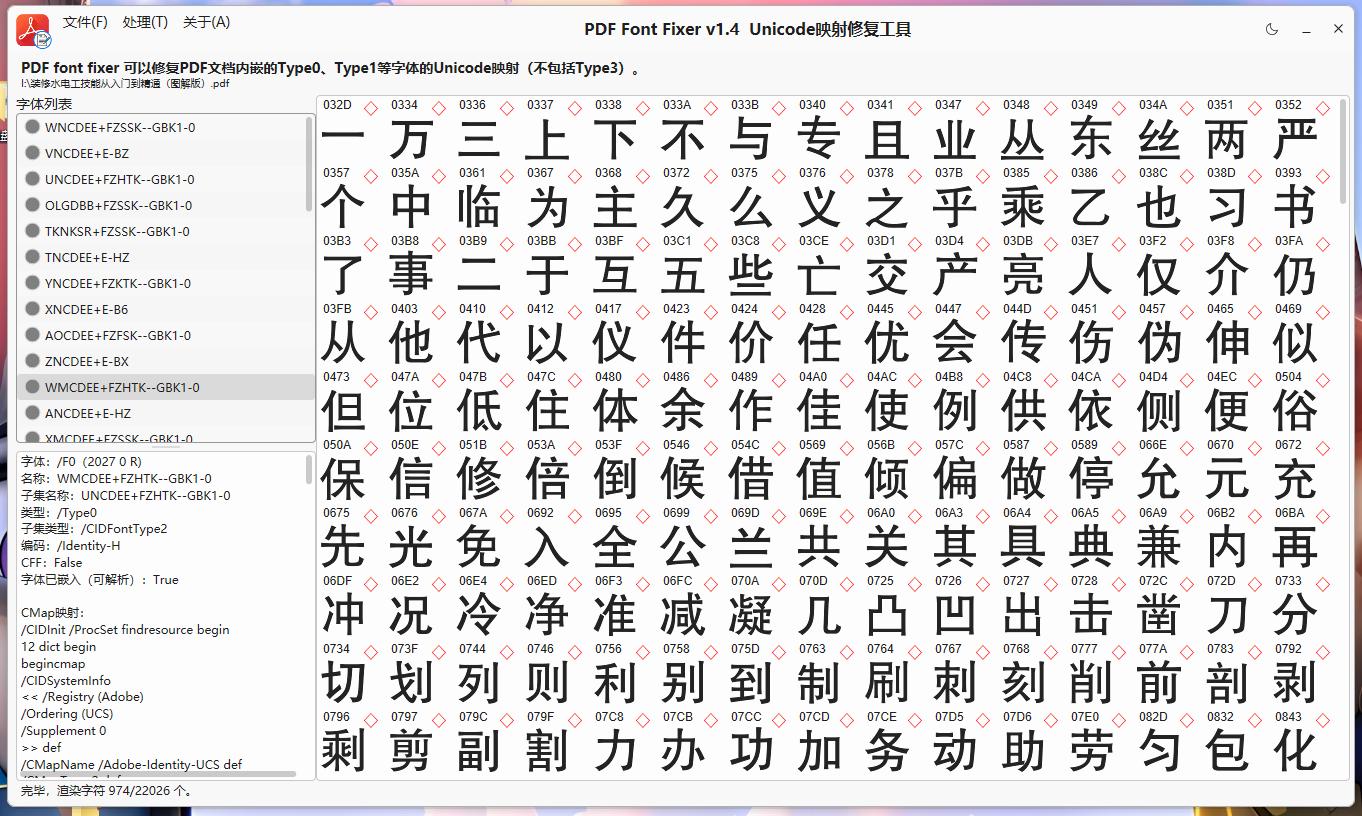Open the 关于(A) menu
Image resolution: width=1362 pixels, height=816 pixels.
click(x=206, y=22)
